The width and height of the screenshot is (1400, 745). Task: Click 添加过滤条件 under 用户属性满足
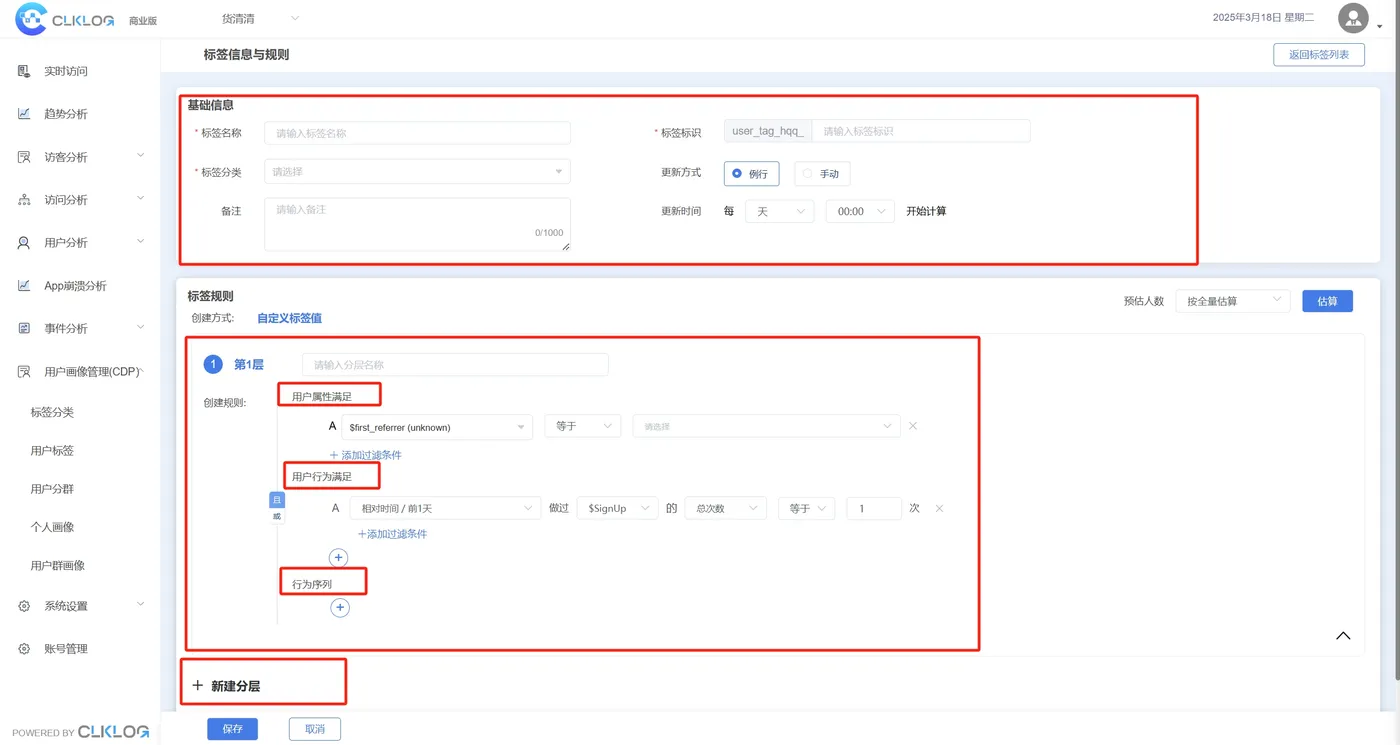[x=366, y=455]
